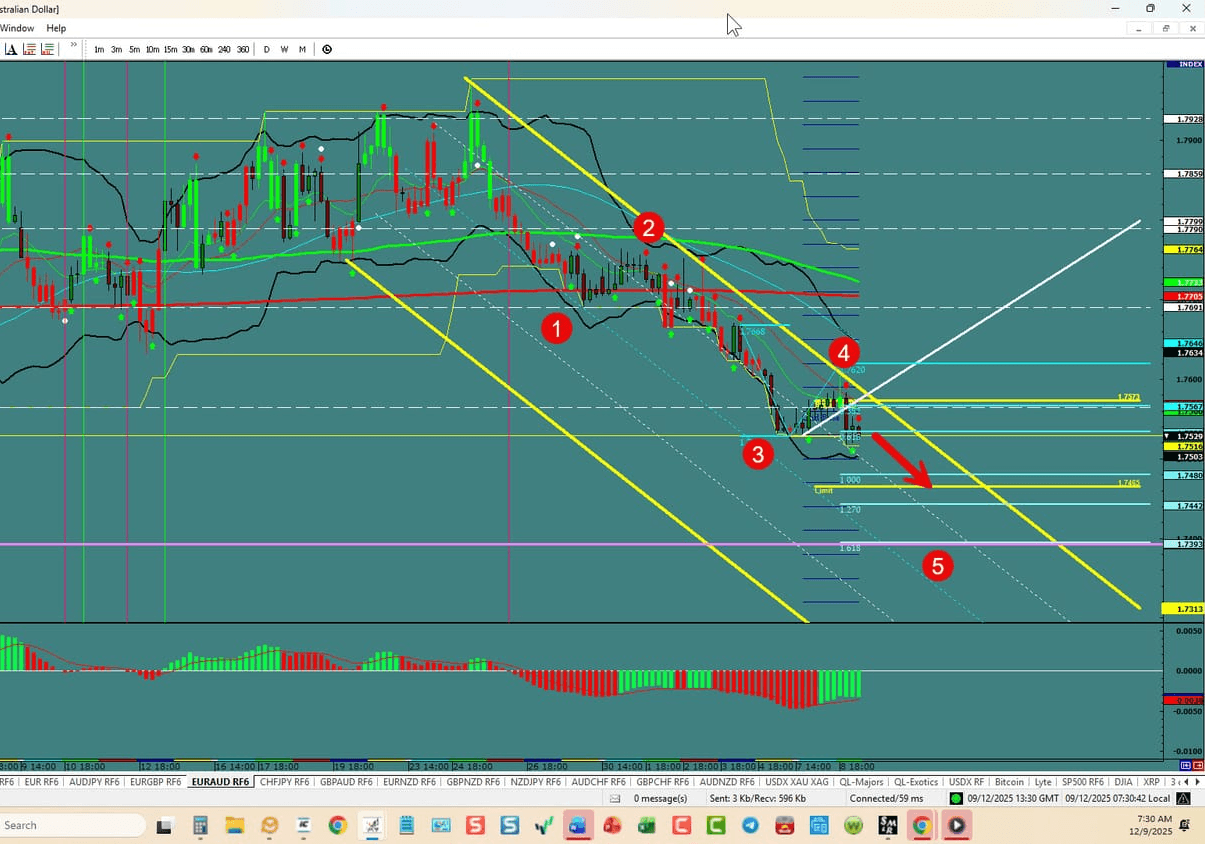
Task: Click the yellow 1.7529 price label
Action: point(1181,437)
